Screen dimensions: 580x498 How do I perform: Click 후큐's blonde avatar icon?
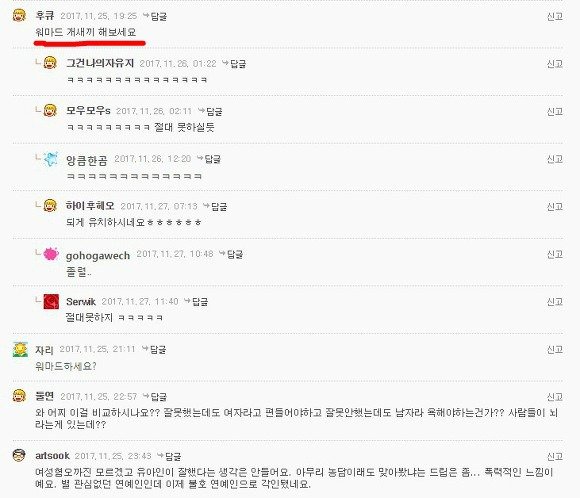[x=19, y=16]
